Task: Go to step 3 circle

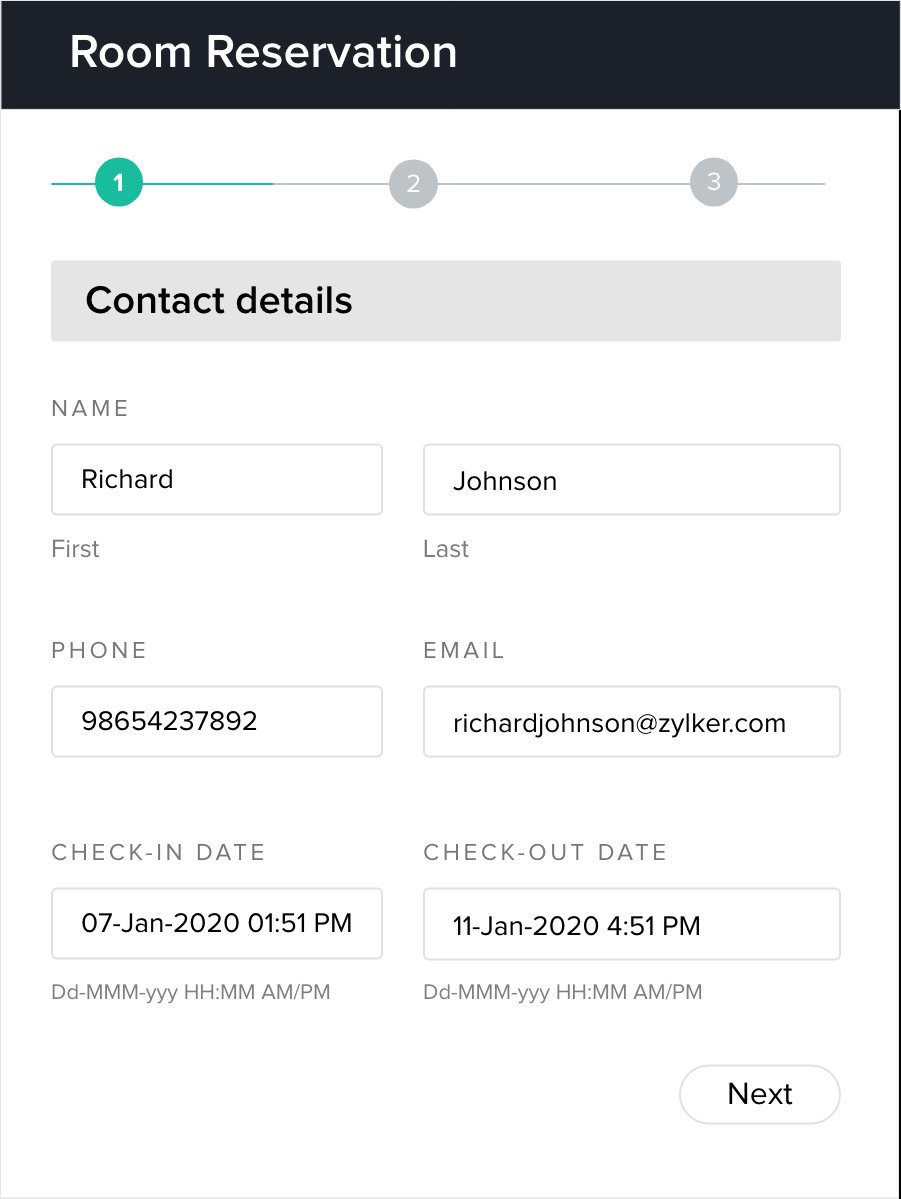Action: [x=713, y=182]
